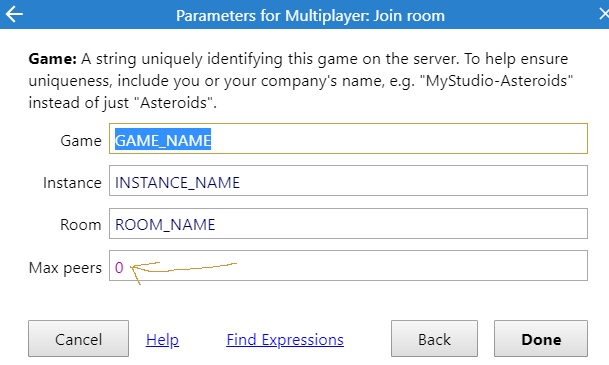Confirm parameters with the Done button
Screen dimensions: 609x365
(x=541, y=339)
